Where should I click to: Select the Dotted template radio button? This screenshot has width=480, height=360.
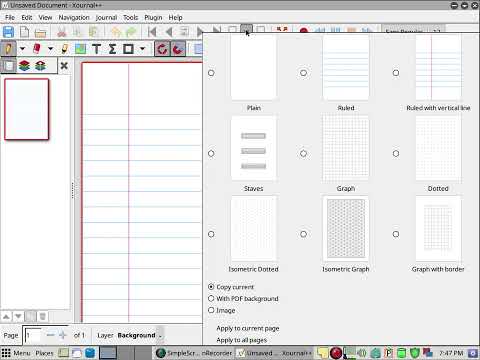(396, 153)
